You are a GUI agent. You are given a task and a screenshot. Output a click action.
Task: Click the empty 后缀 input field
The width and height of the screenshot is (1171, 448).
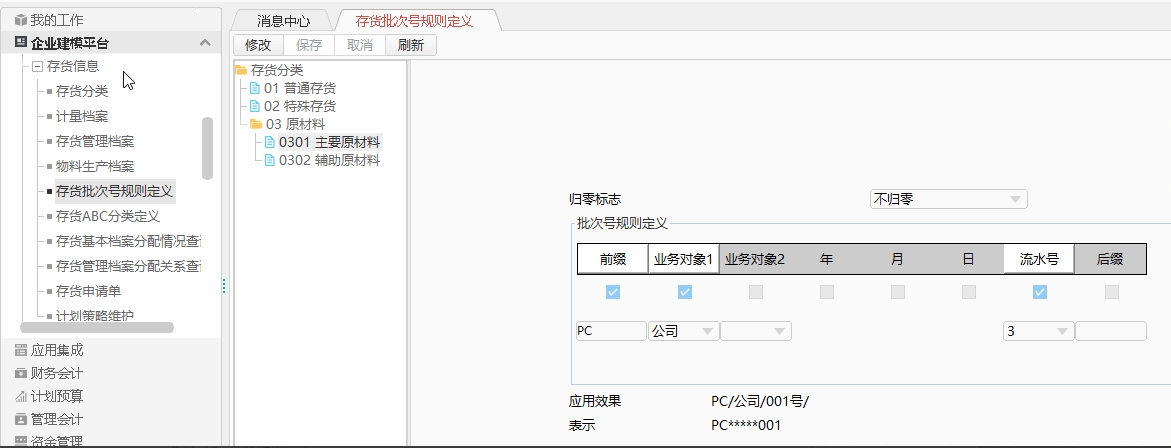click(x=1111, y=331)
